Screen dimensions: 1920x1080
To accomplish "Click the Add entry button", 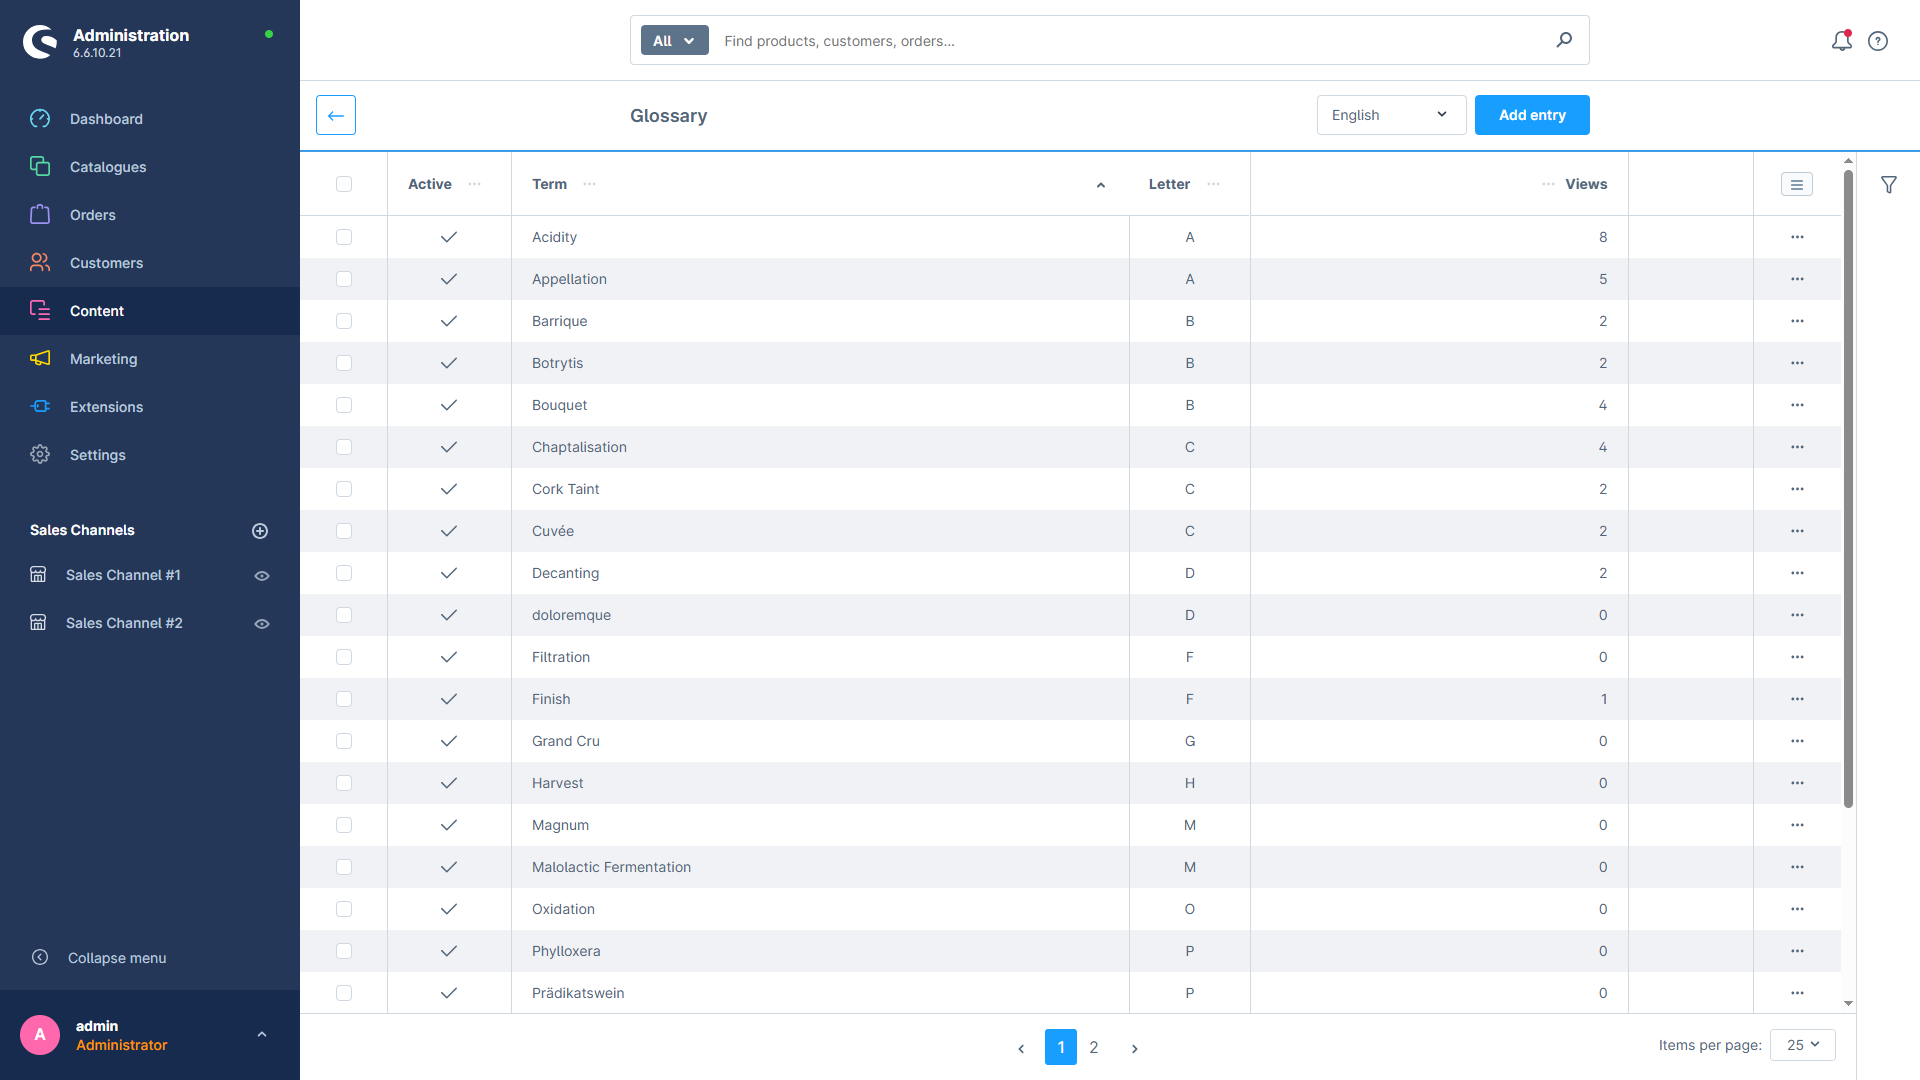I will tap(1532, 115).
